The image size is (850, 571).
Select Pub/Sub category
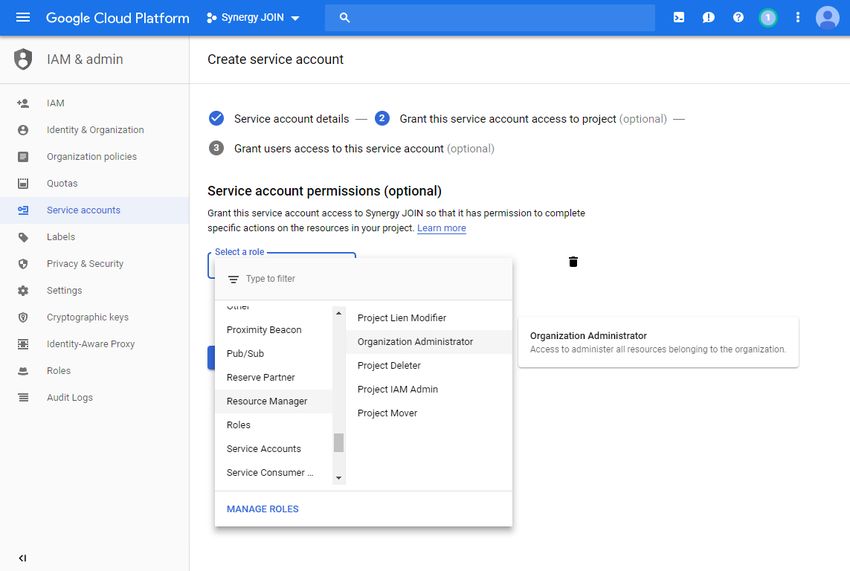[x=274, y=354]
